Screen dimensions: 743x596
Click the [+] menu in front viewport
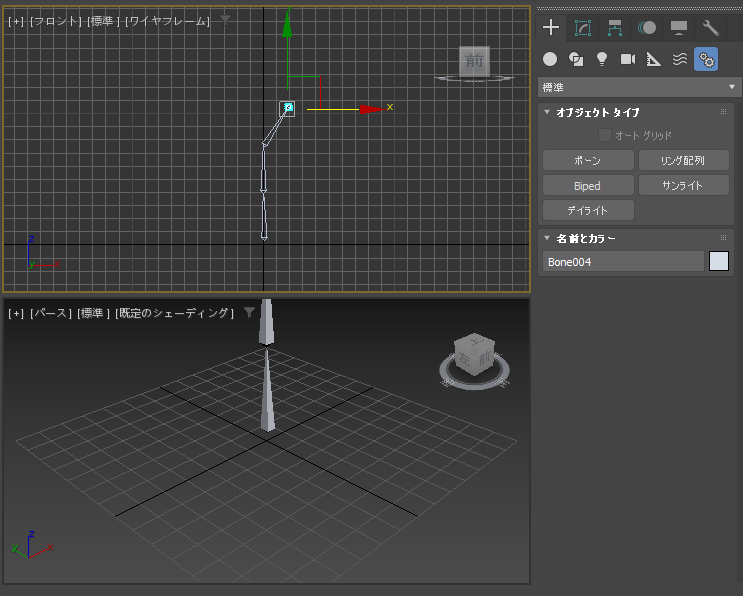16,21
